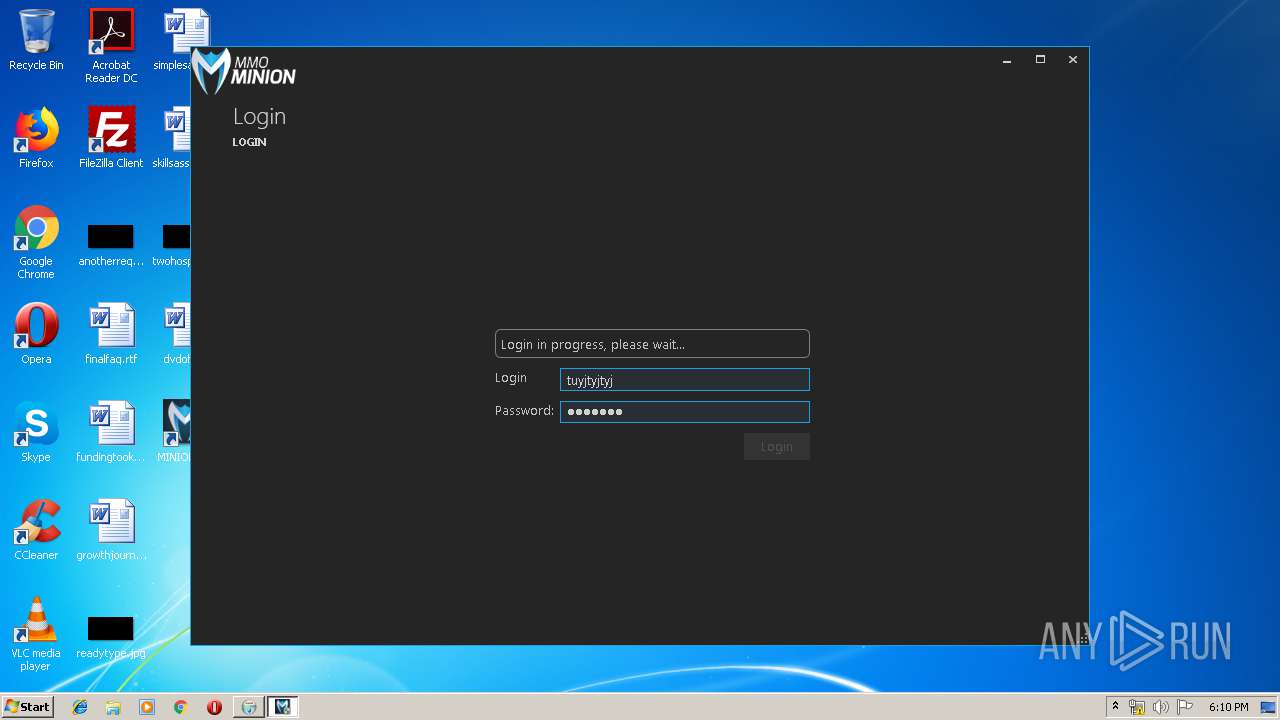Show hidden tray icons arrow
1280x720 pixels.
pyautogui.click(x=1115, y=706)
